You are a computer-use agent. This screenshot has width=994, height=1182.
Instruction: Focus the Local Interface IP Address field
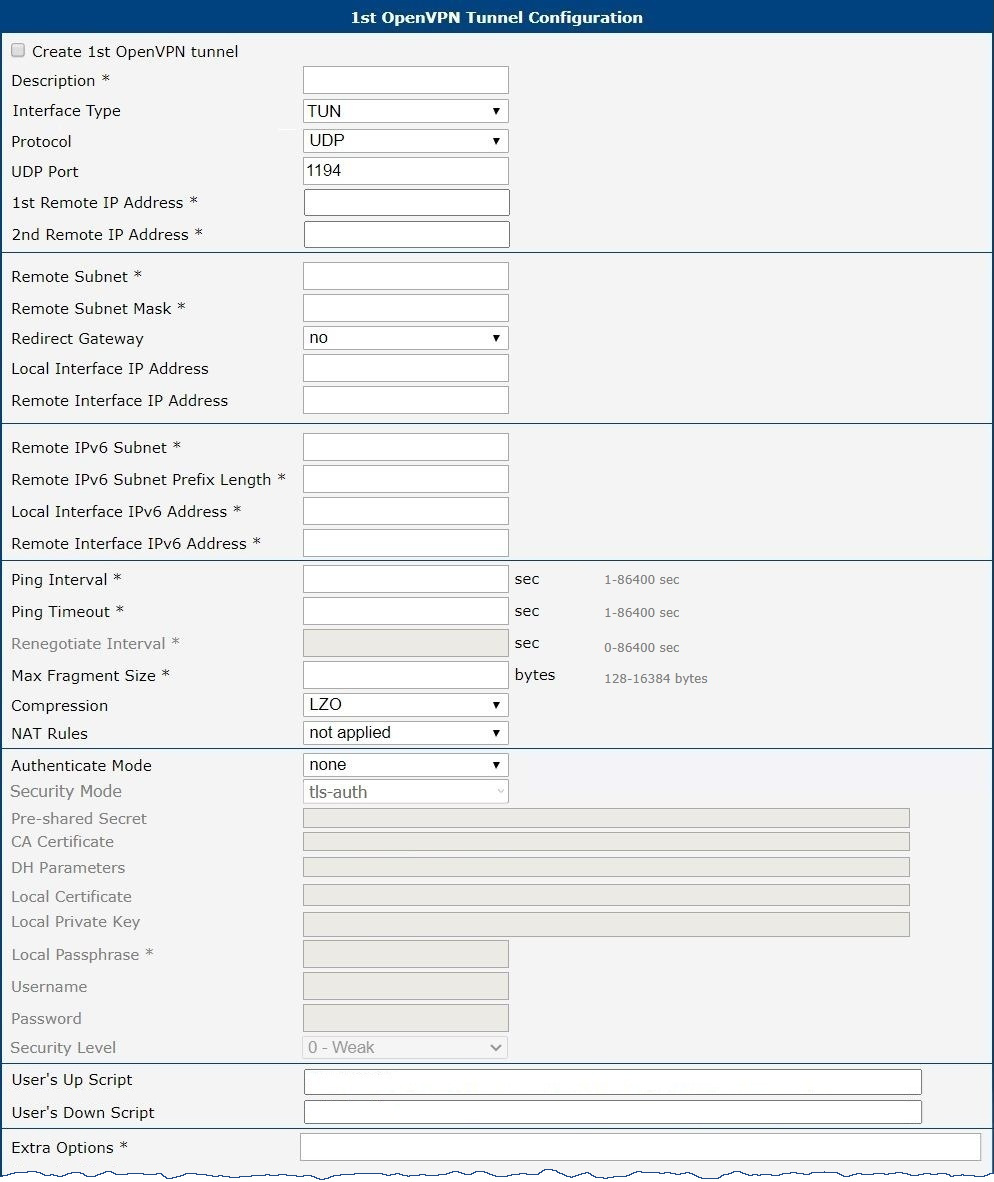405,368
